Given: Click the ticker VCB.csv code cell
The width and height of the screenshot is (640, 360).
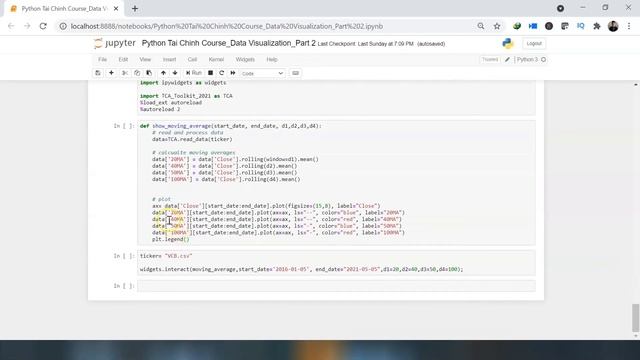Looking at the screenshot, I should click(336, 262).
